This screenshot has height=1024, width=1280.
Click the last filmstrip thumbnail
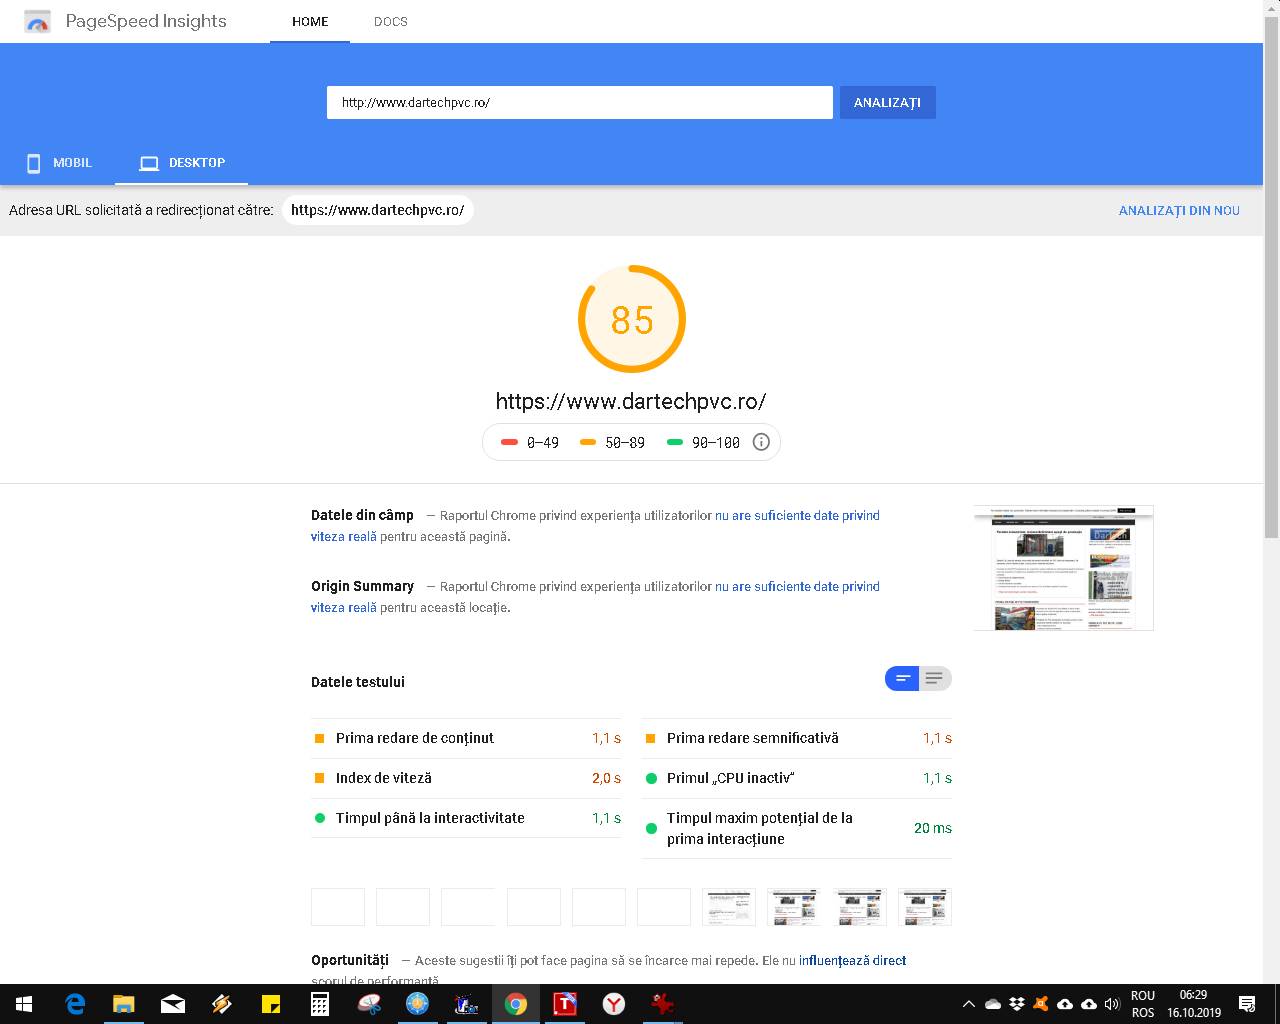[925, 907]
